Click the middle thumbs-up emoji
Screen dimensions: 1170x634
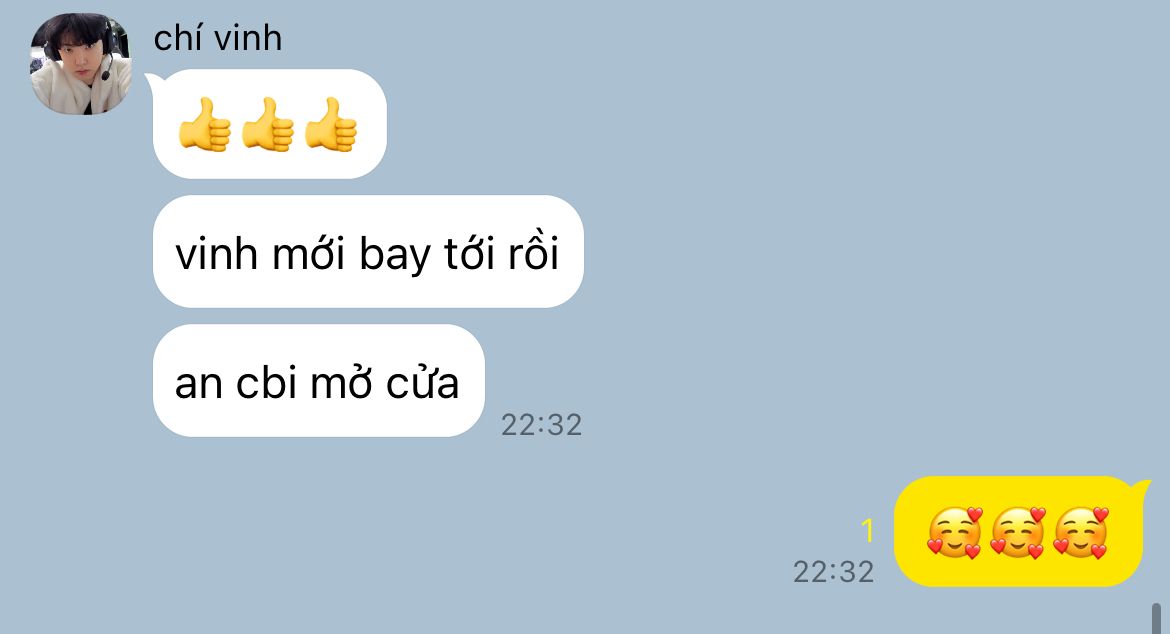[269, 125]
